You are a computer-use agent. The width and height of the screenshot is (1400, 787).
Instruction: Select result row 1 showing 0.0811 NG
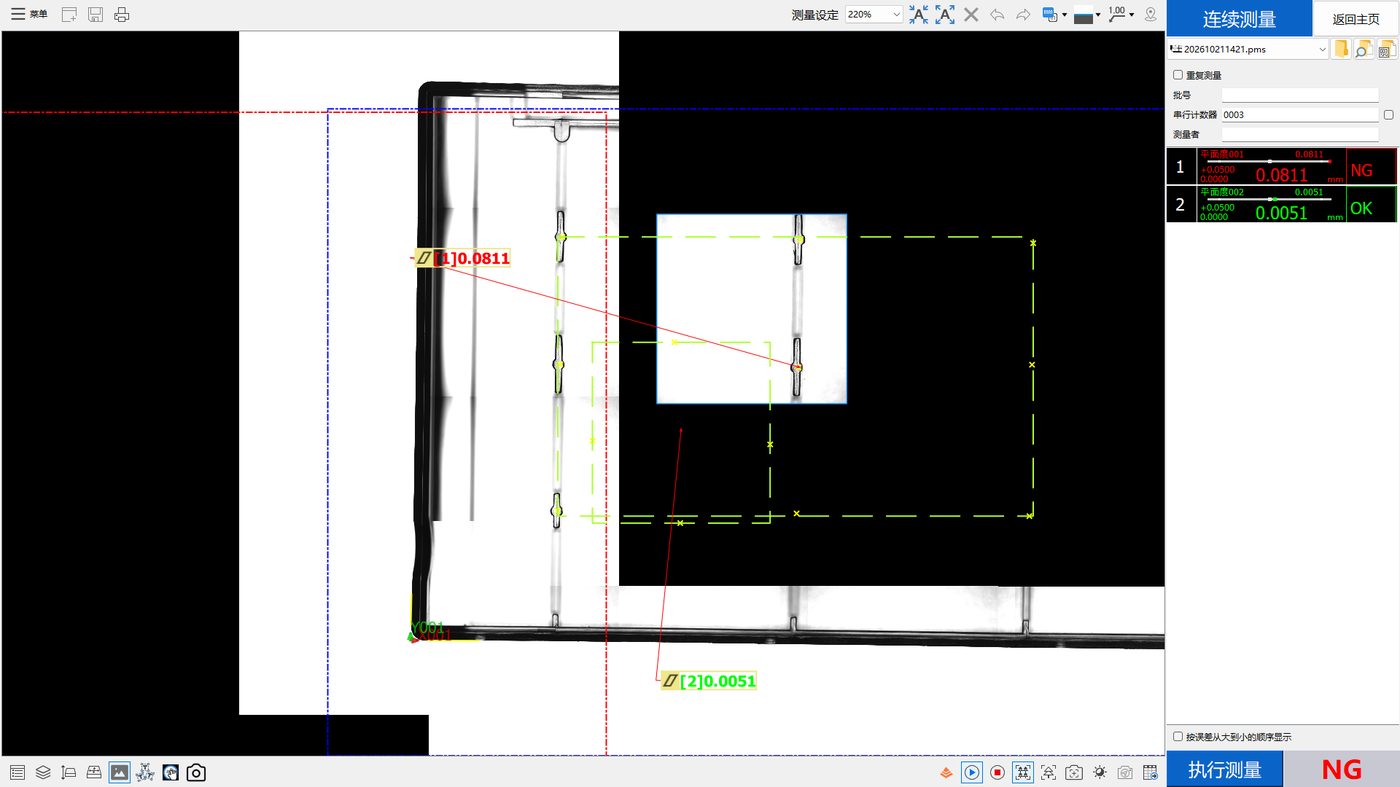(x=1282, y=167)
